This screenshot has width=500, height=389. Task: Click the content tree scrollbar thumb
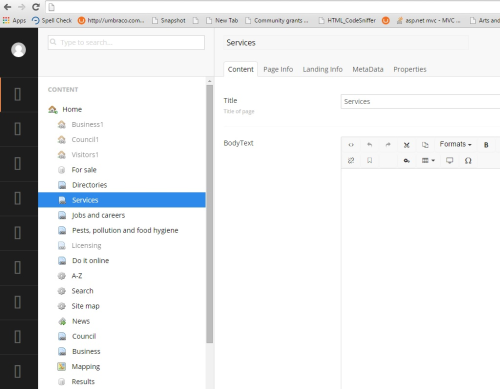209,214
